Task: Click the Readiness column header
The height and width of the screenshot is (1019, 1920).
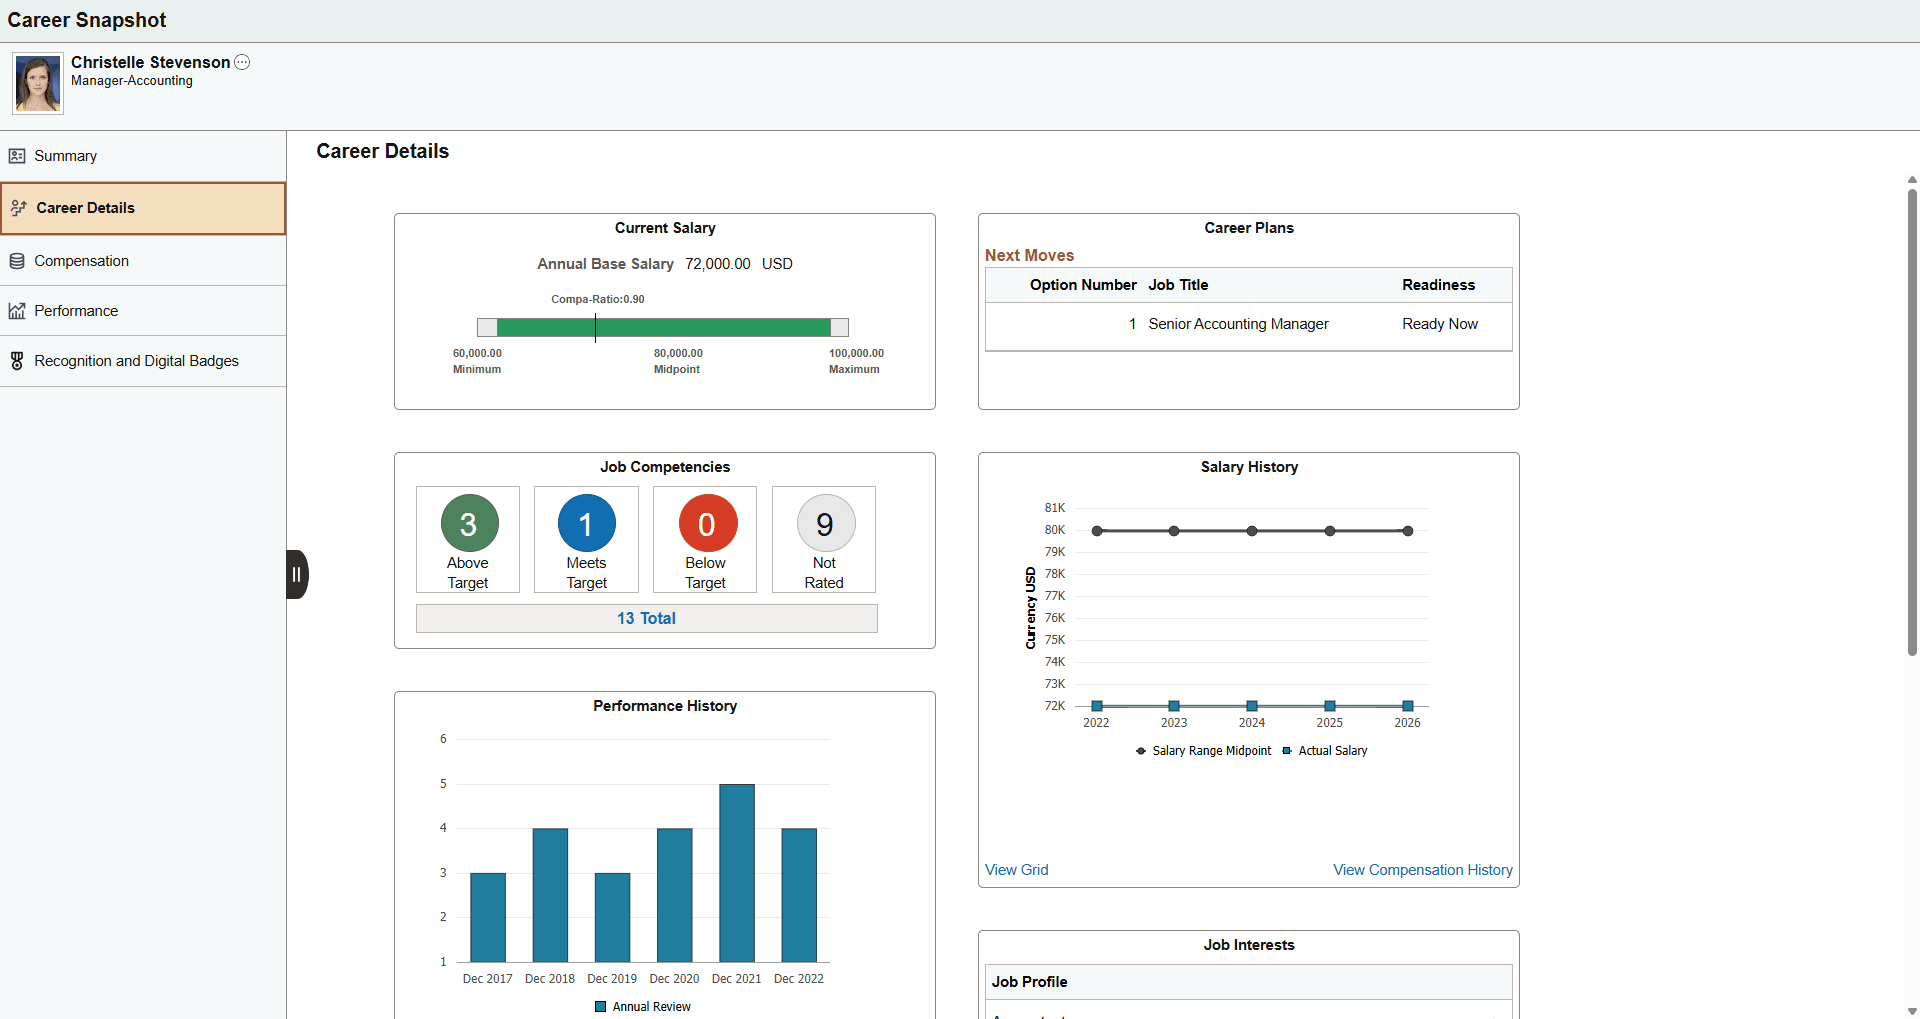Action: [x=1438, y=285]
